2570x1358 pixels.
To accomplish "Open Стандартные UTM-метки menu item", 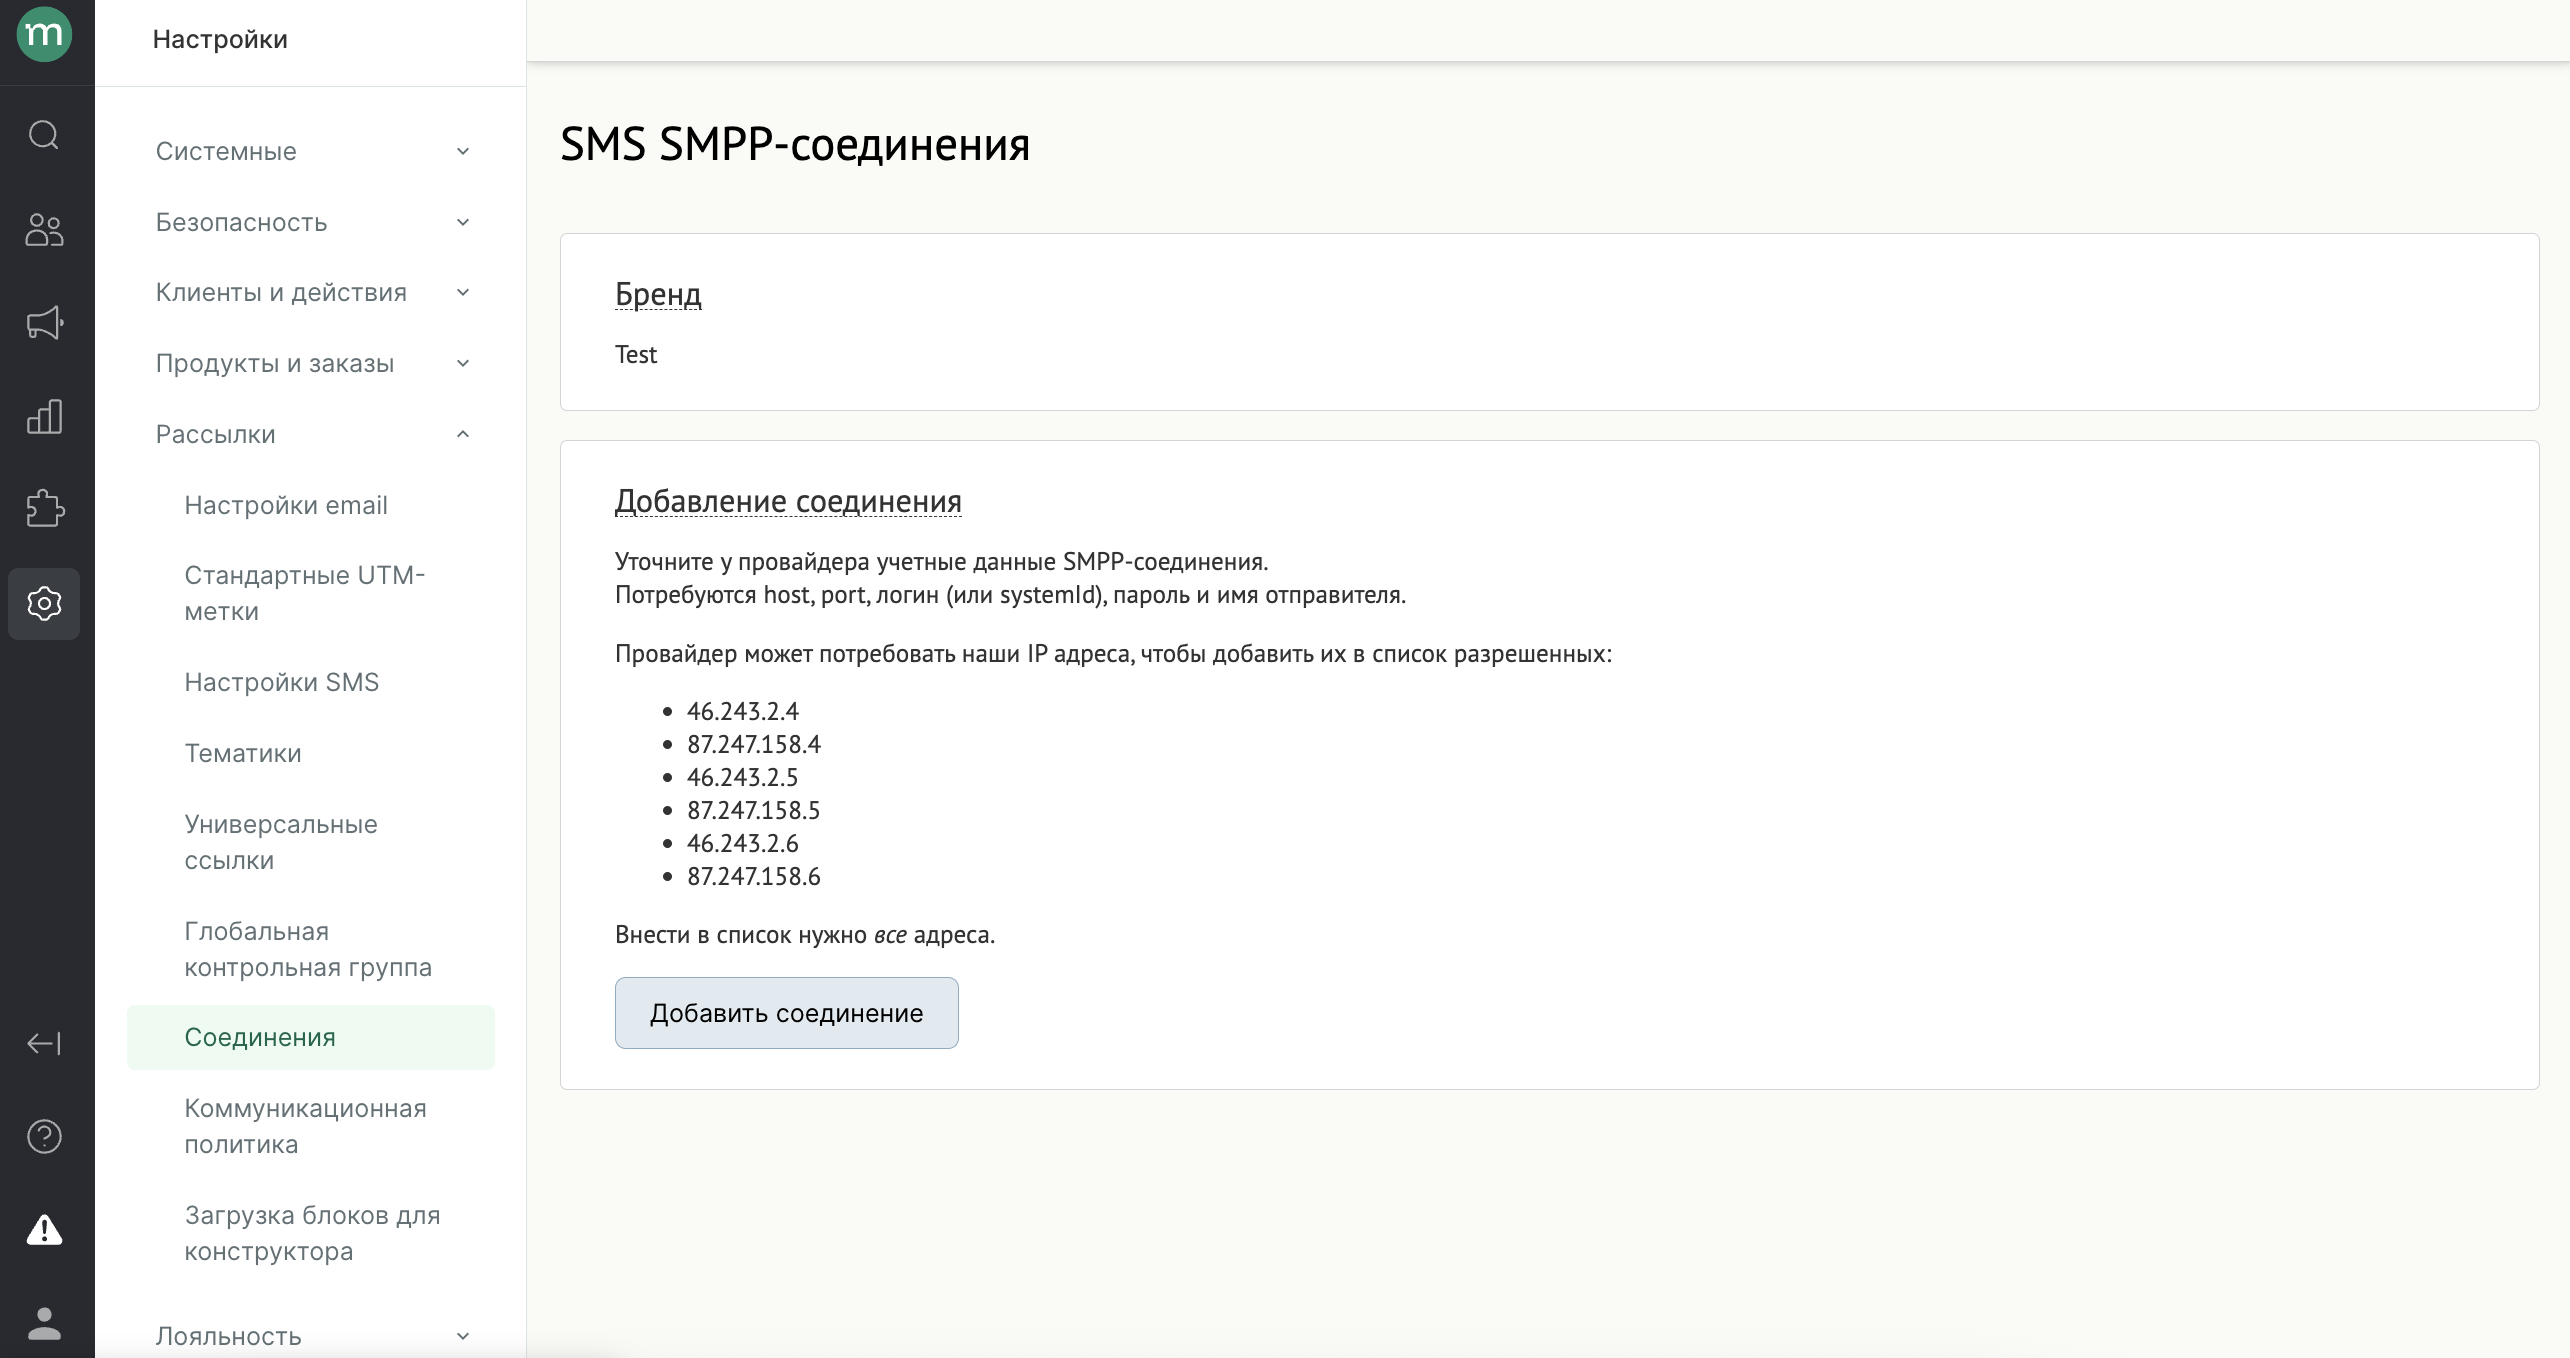I will pos(311,593).
